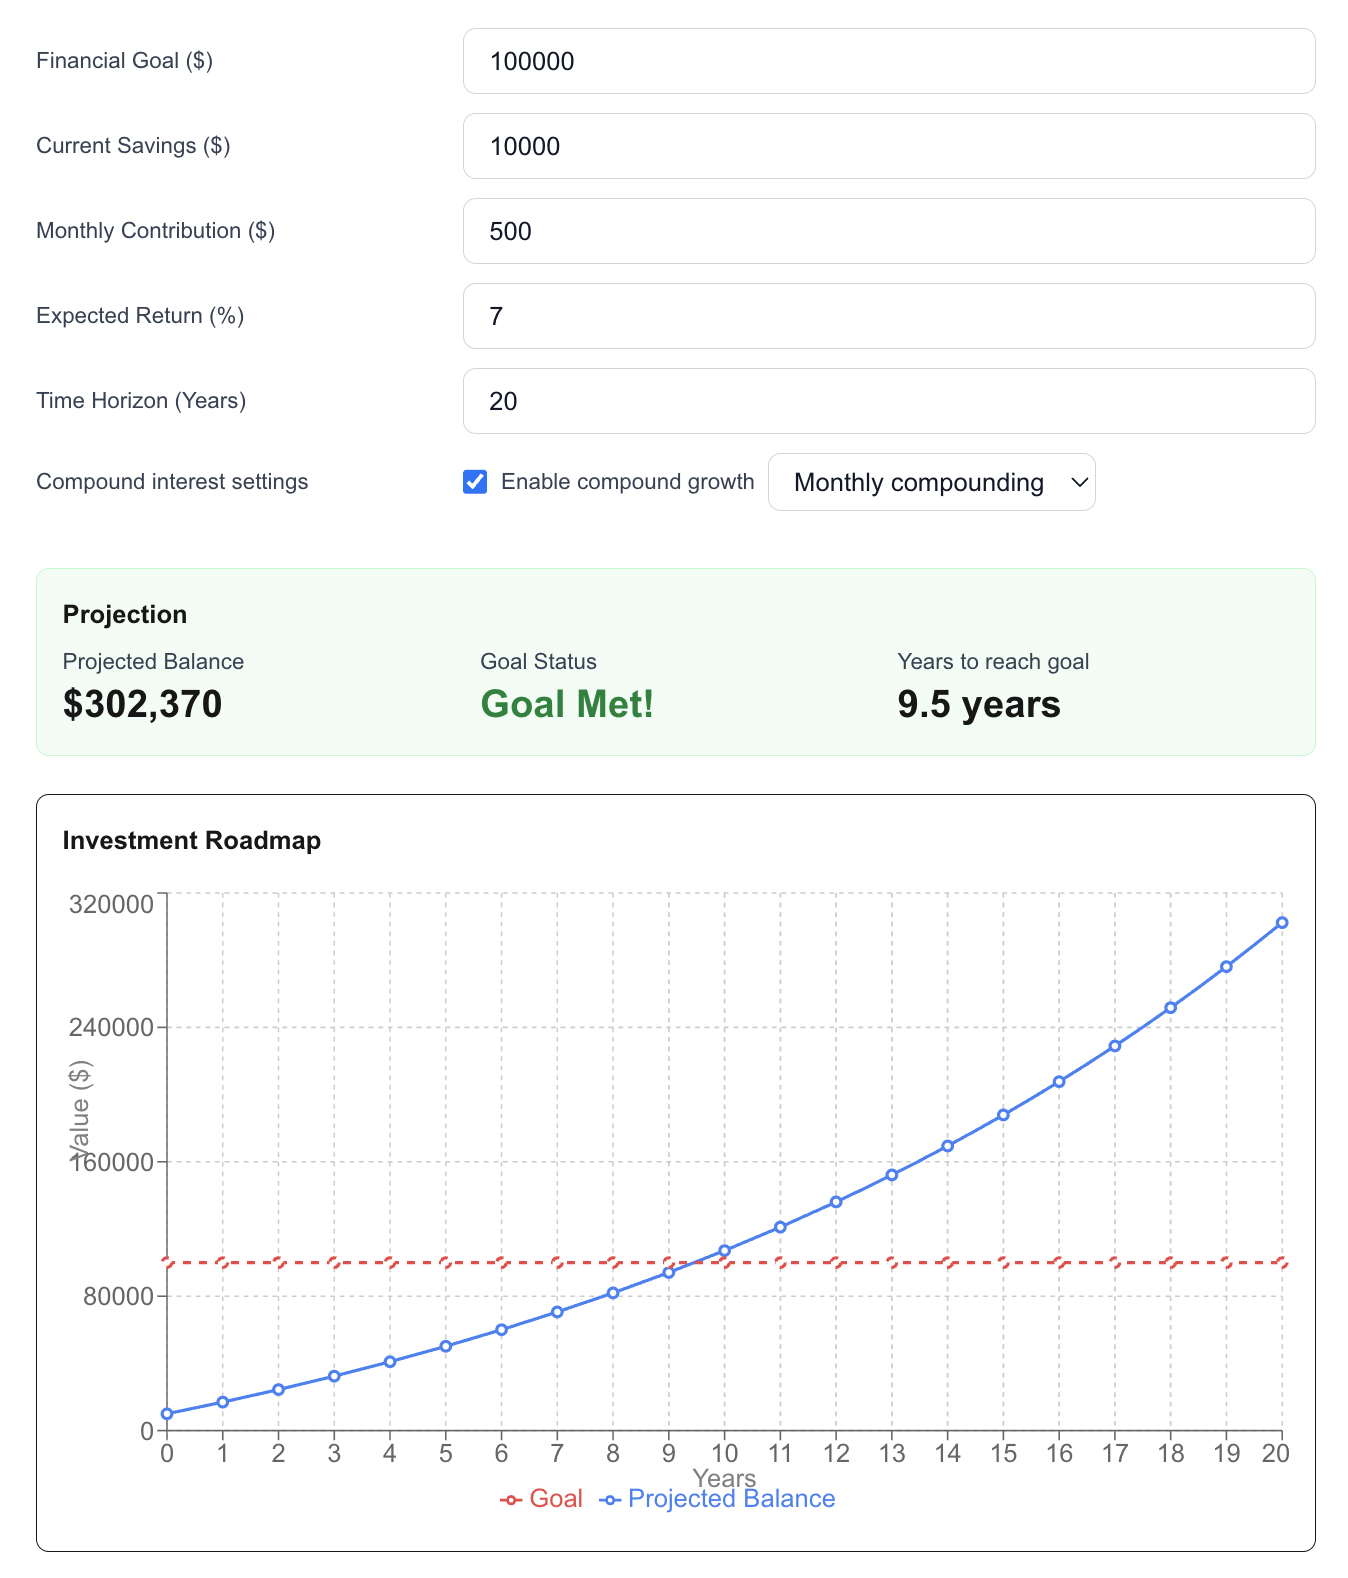This screenshot has width=1348, height=1578.
Task: Click the Financial Goal input field
Action: tap(888, 61)
